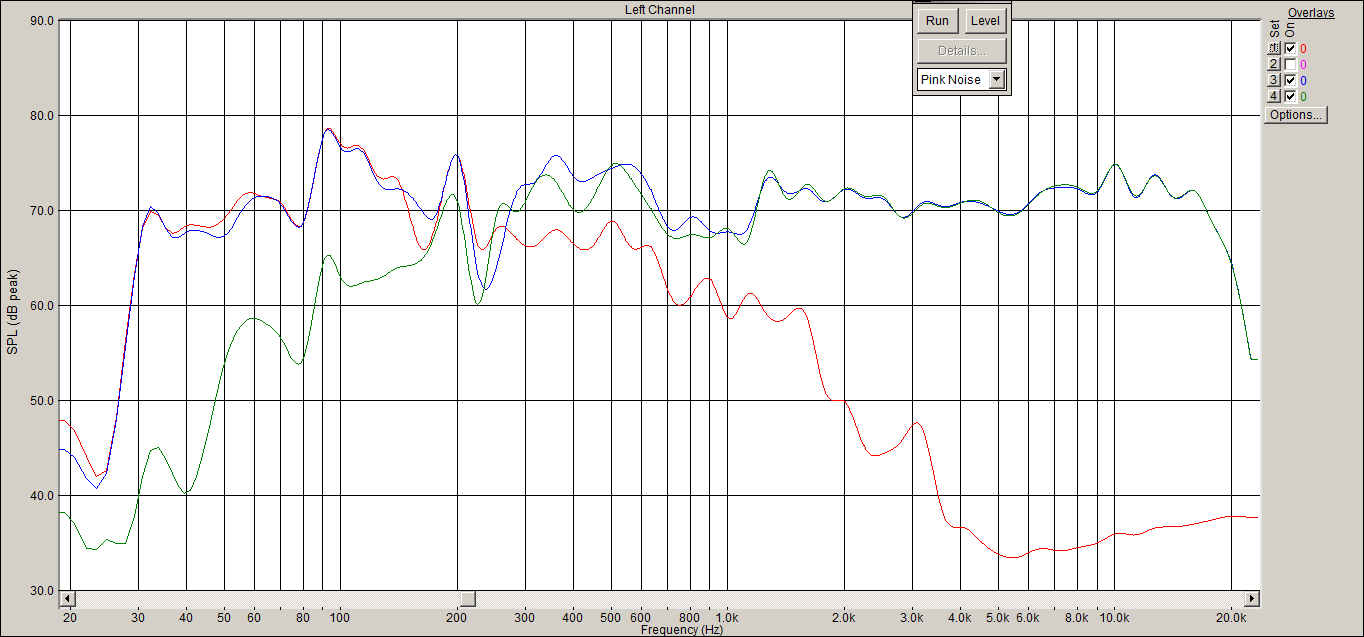Screen dimensions: 1364x637
Task: Click Set button for overlay 4
Action: pyautogui.click(x=1274, y=96)
